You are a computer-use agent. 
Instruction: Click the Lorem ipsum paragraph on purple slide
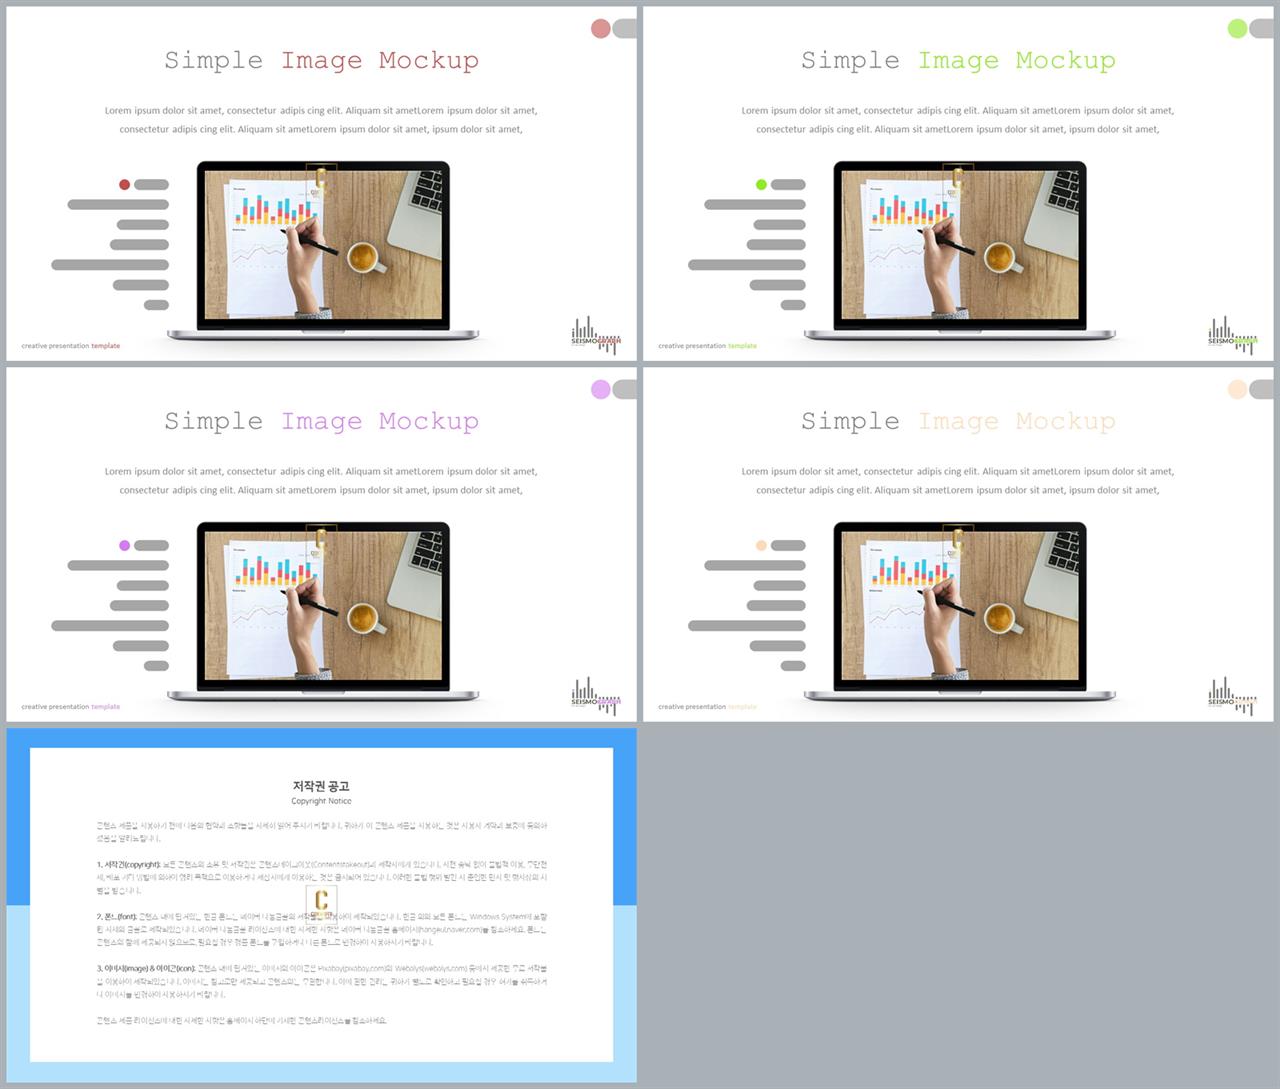pyautogui.click(x=321, y=481)
